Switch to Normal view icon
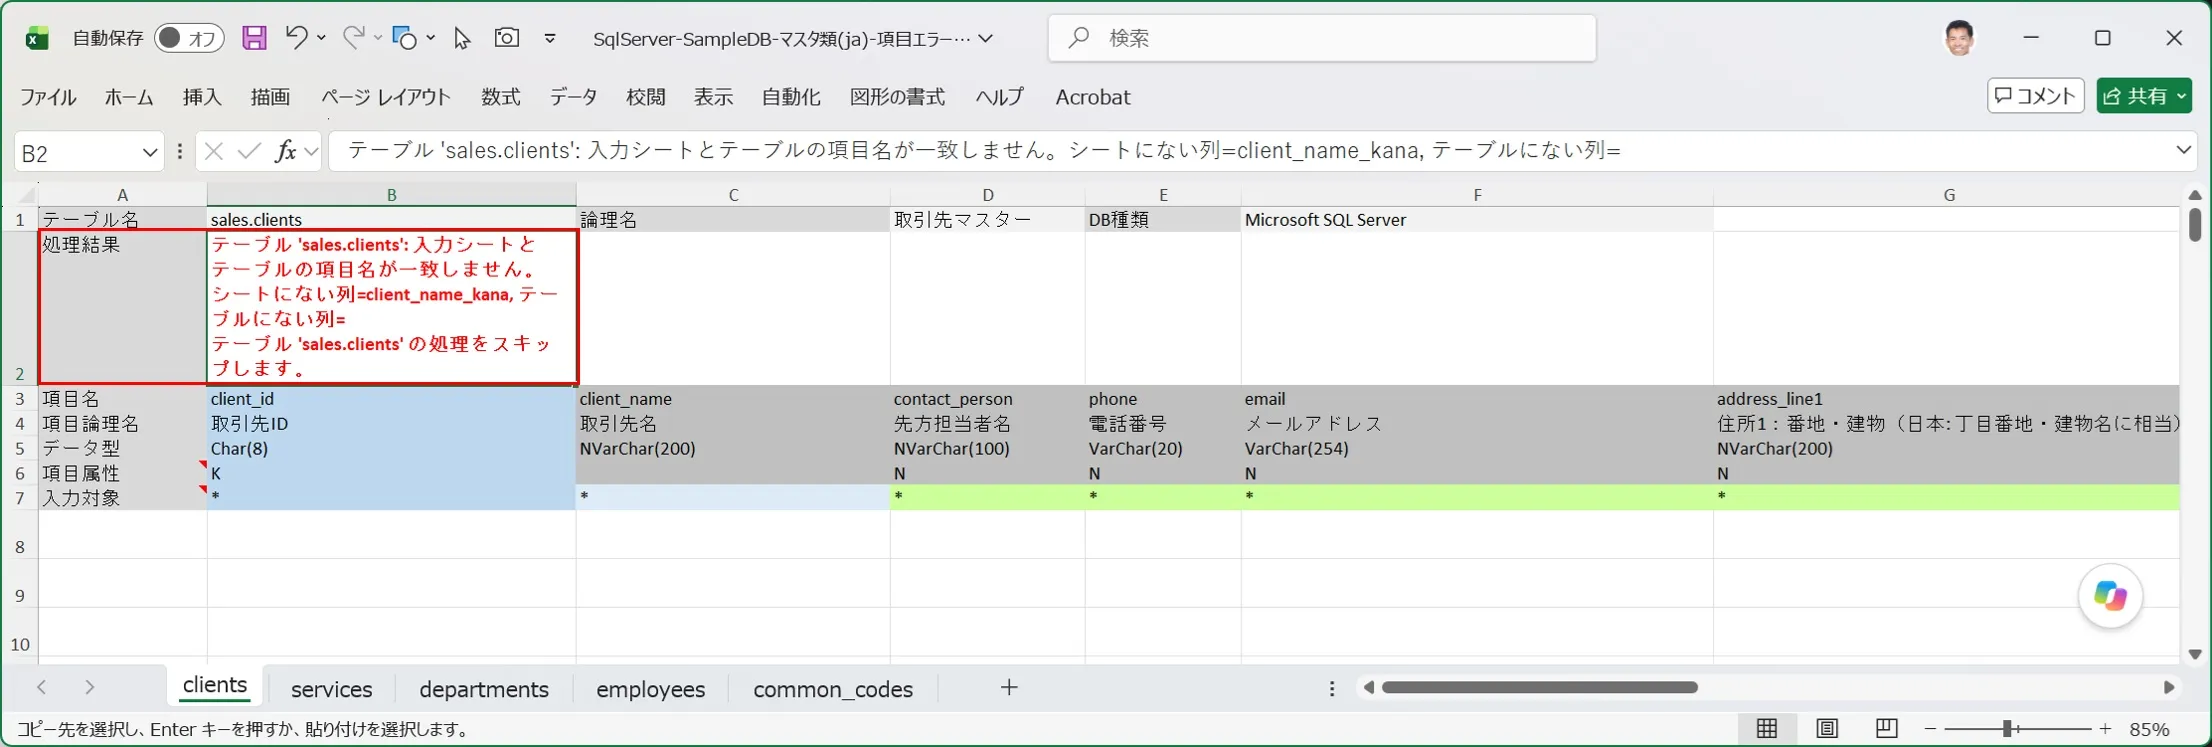The image size is (2212, 747). [x=1767, y=729]
